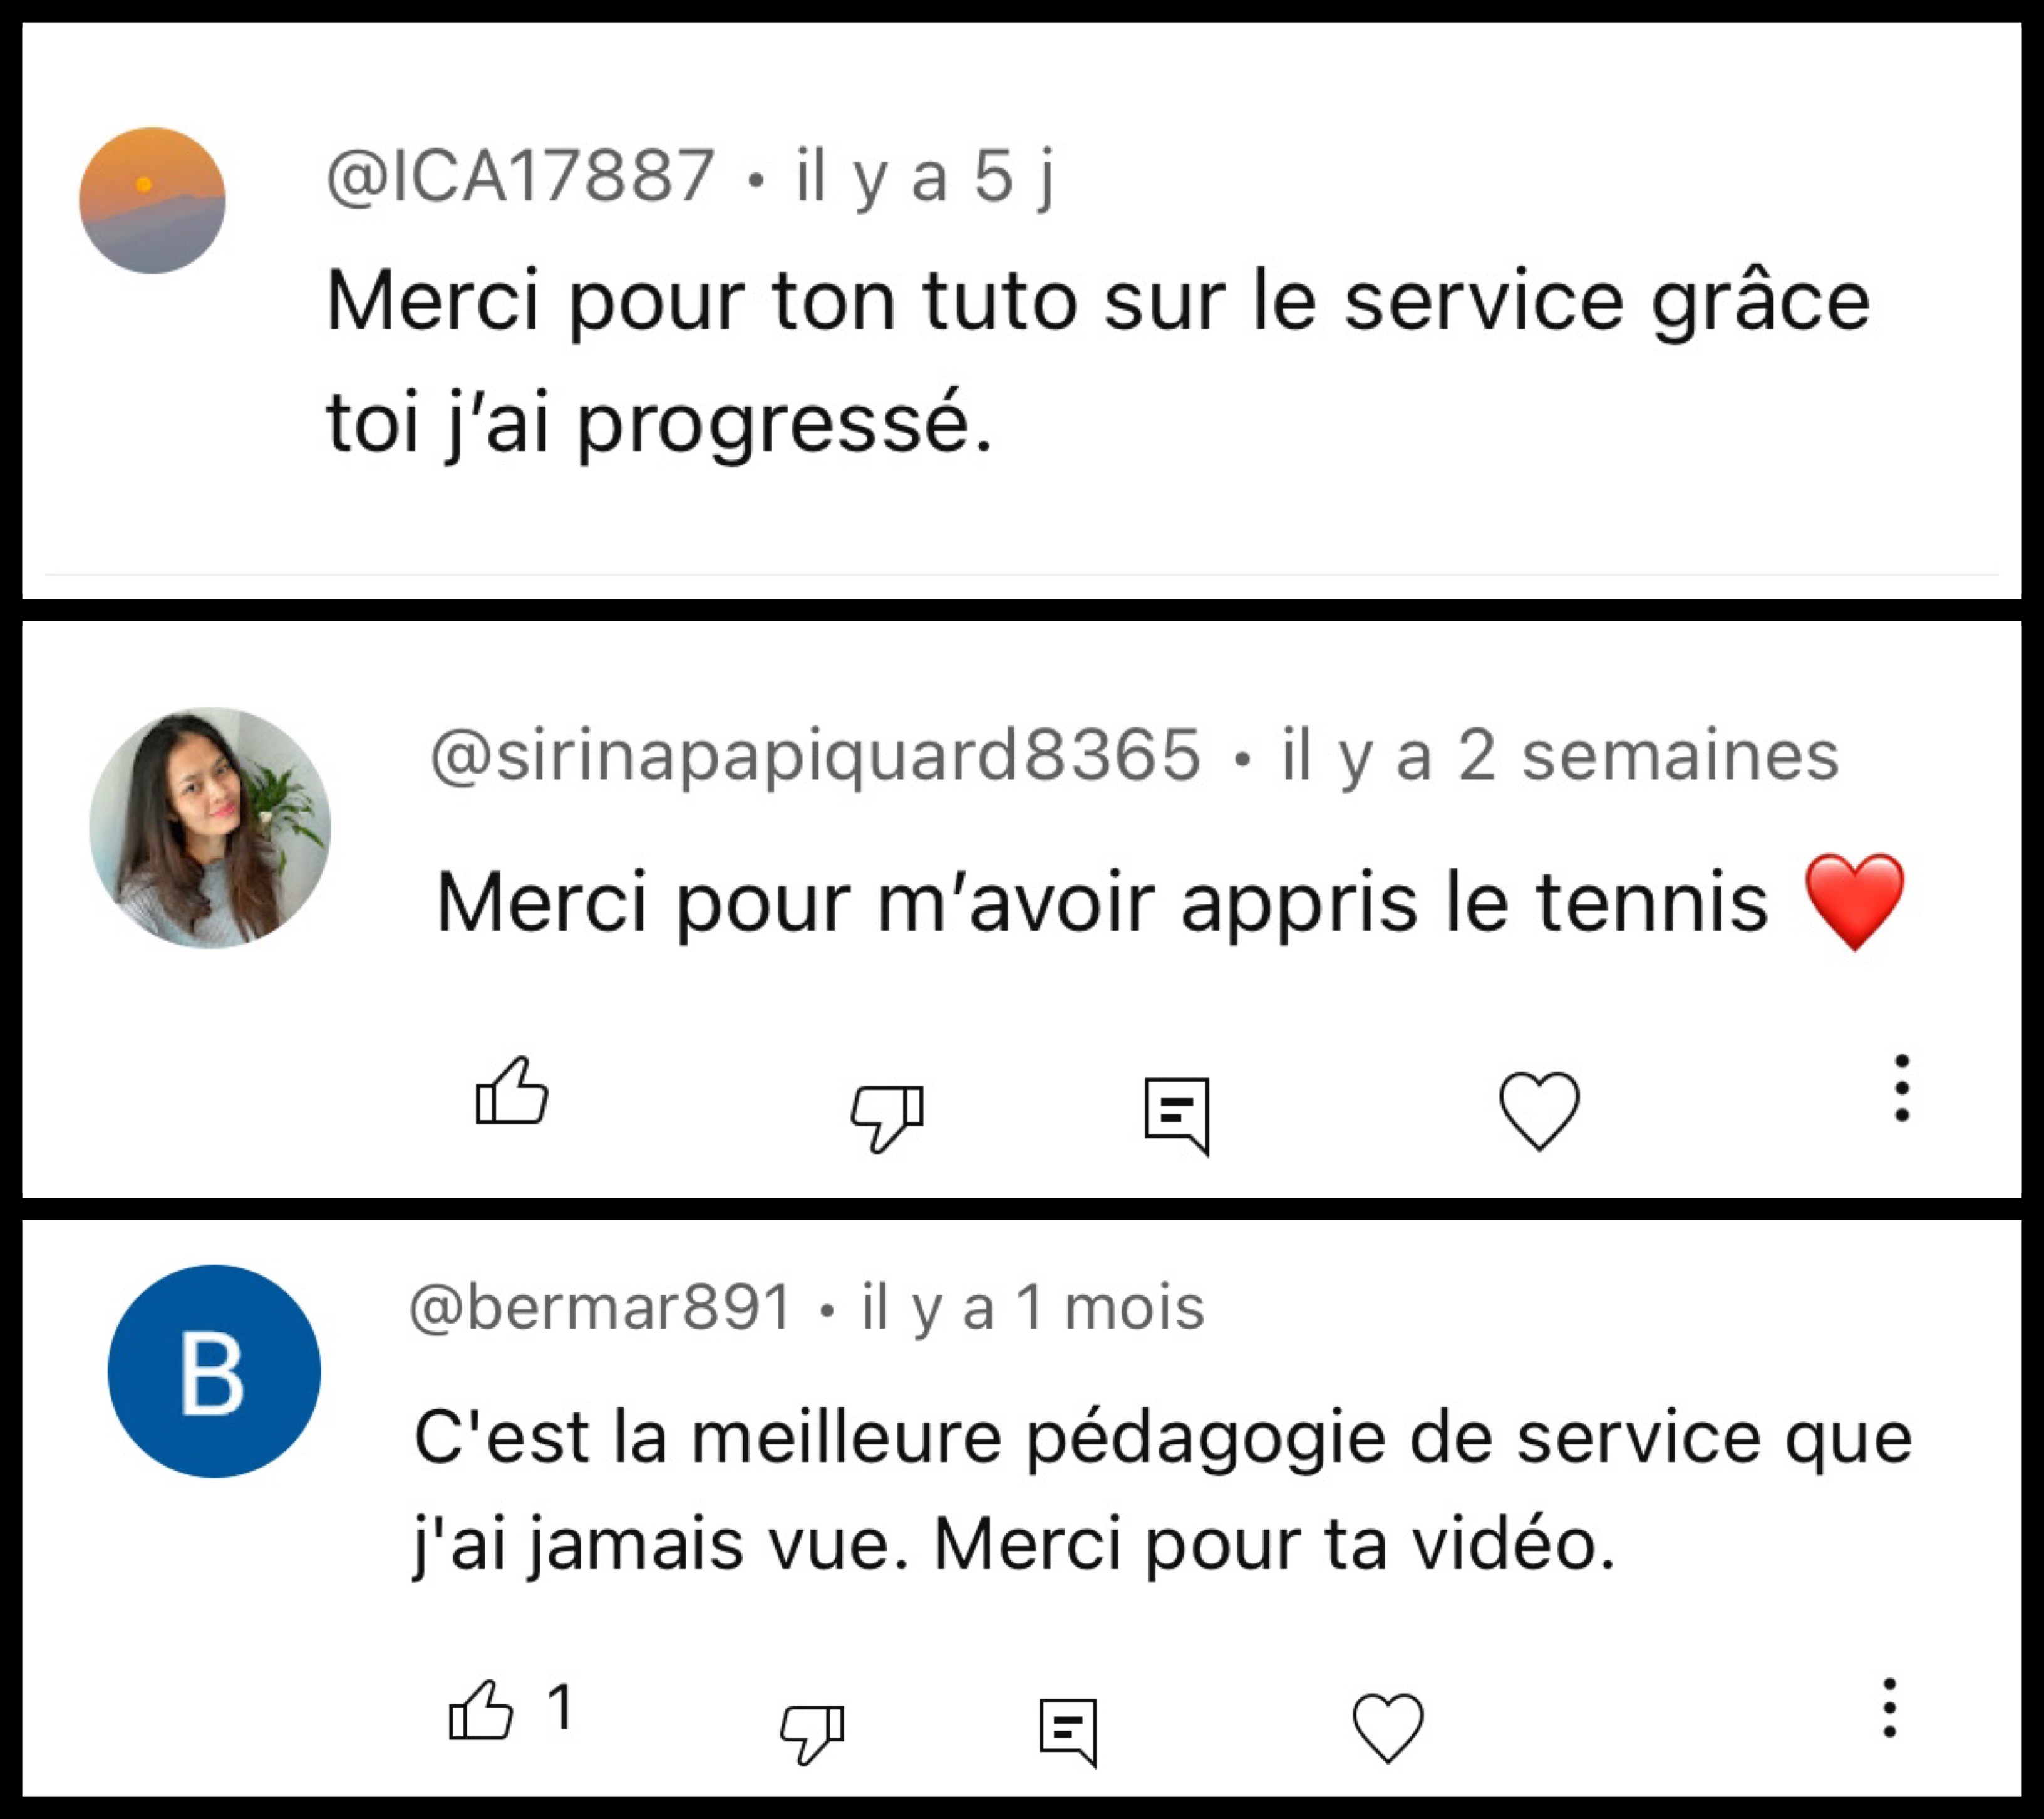Go to the @bermar891 username link
This screenshot has height=1819, width=2044.
pyautogui.click(x=600, y=1307)
